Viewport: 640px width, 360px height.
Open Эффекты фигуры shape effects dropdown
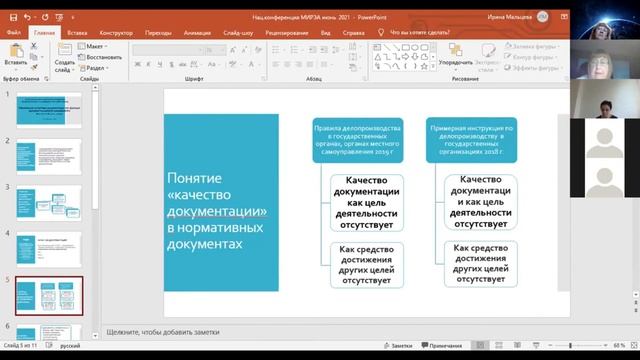click(x=534, y=68)
